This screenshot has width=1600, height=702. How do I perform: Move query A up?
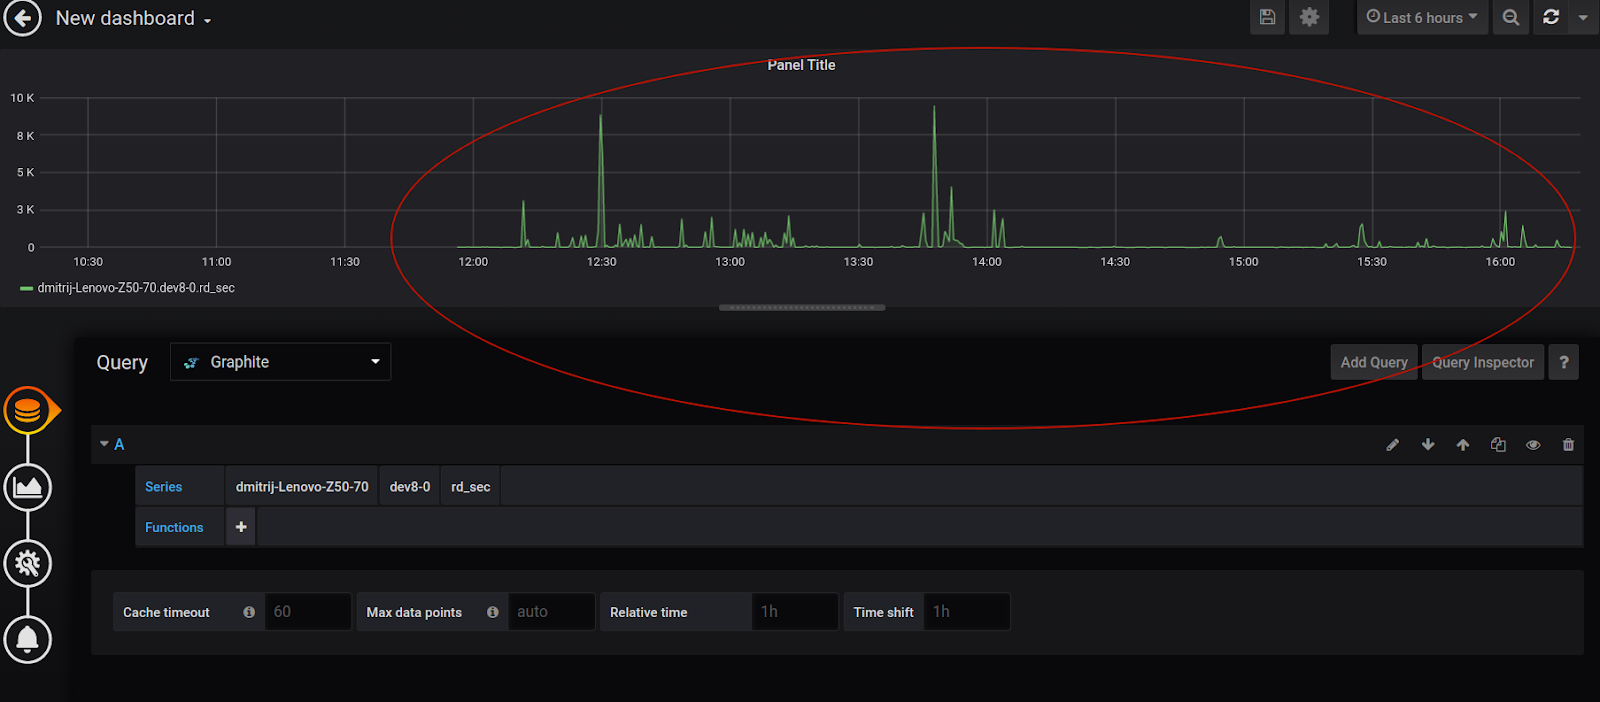[x=1463, y=445]
